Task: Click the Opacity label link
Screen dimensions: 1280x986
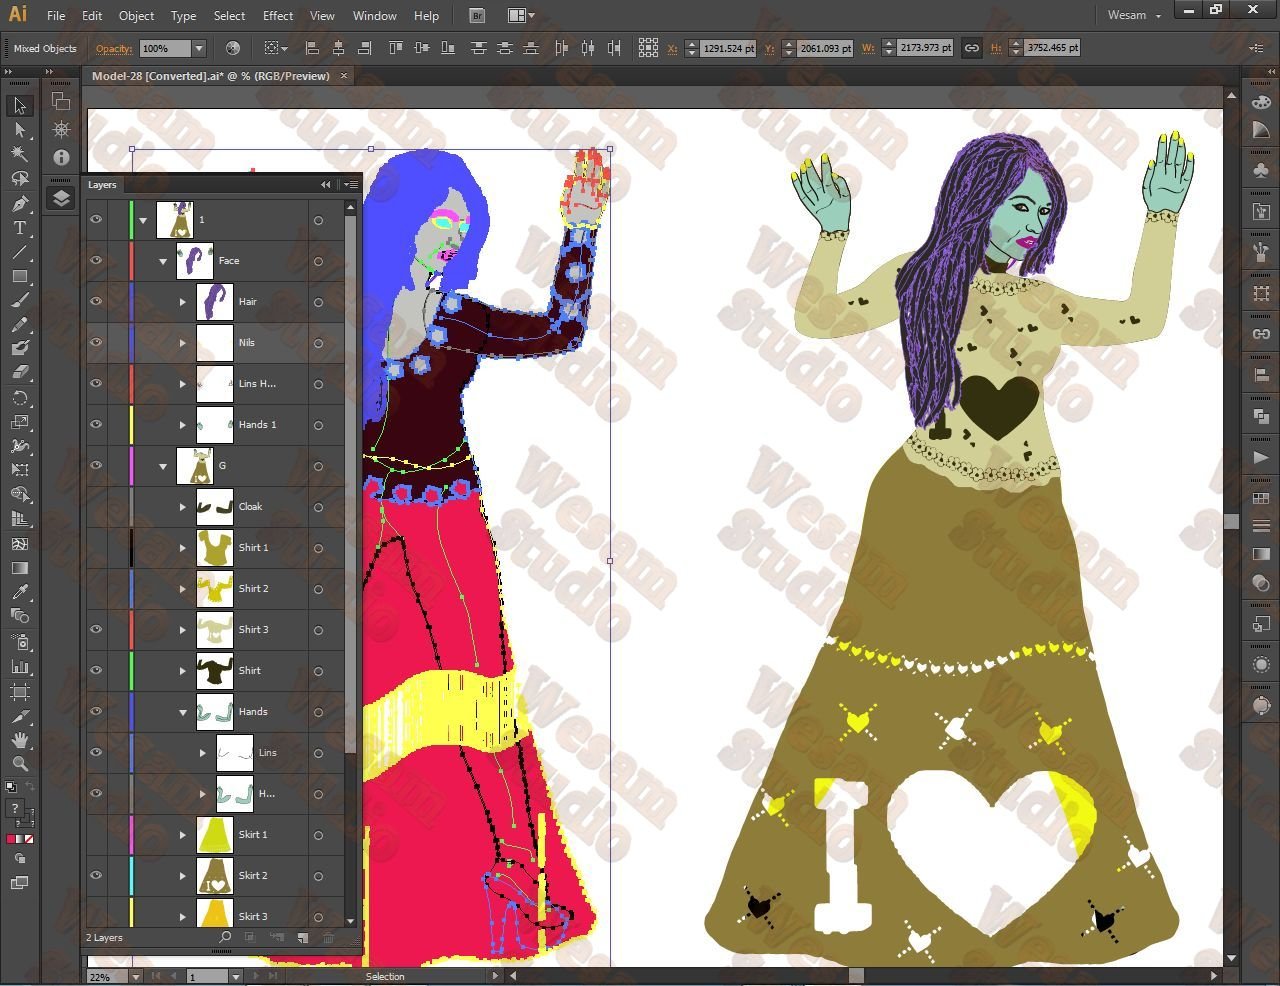Action: (x=114, y=48)
